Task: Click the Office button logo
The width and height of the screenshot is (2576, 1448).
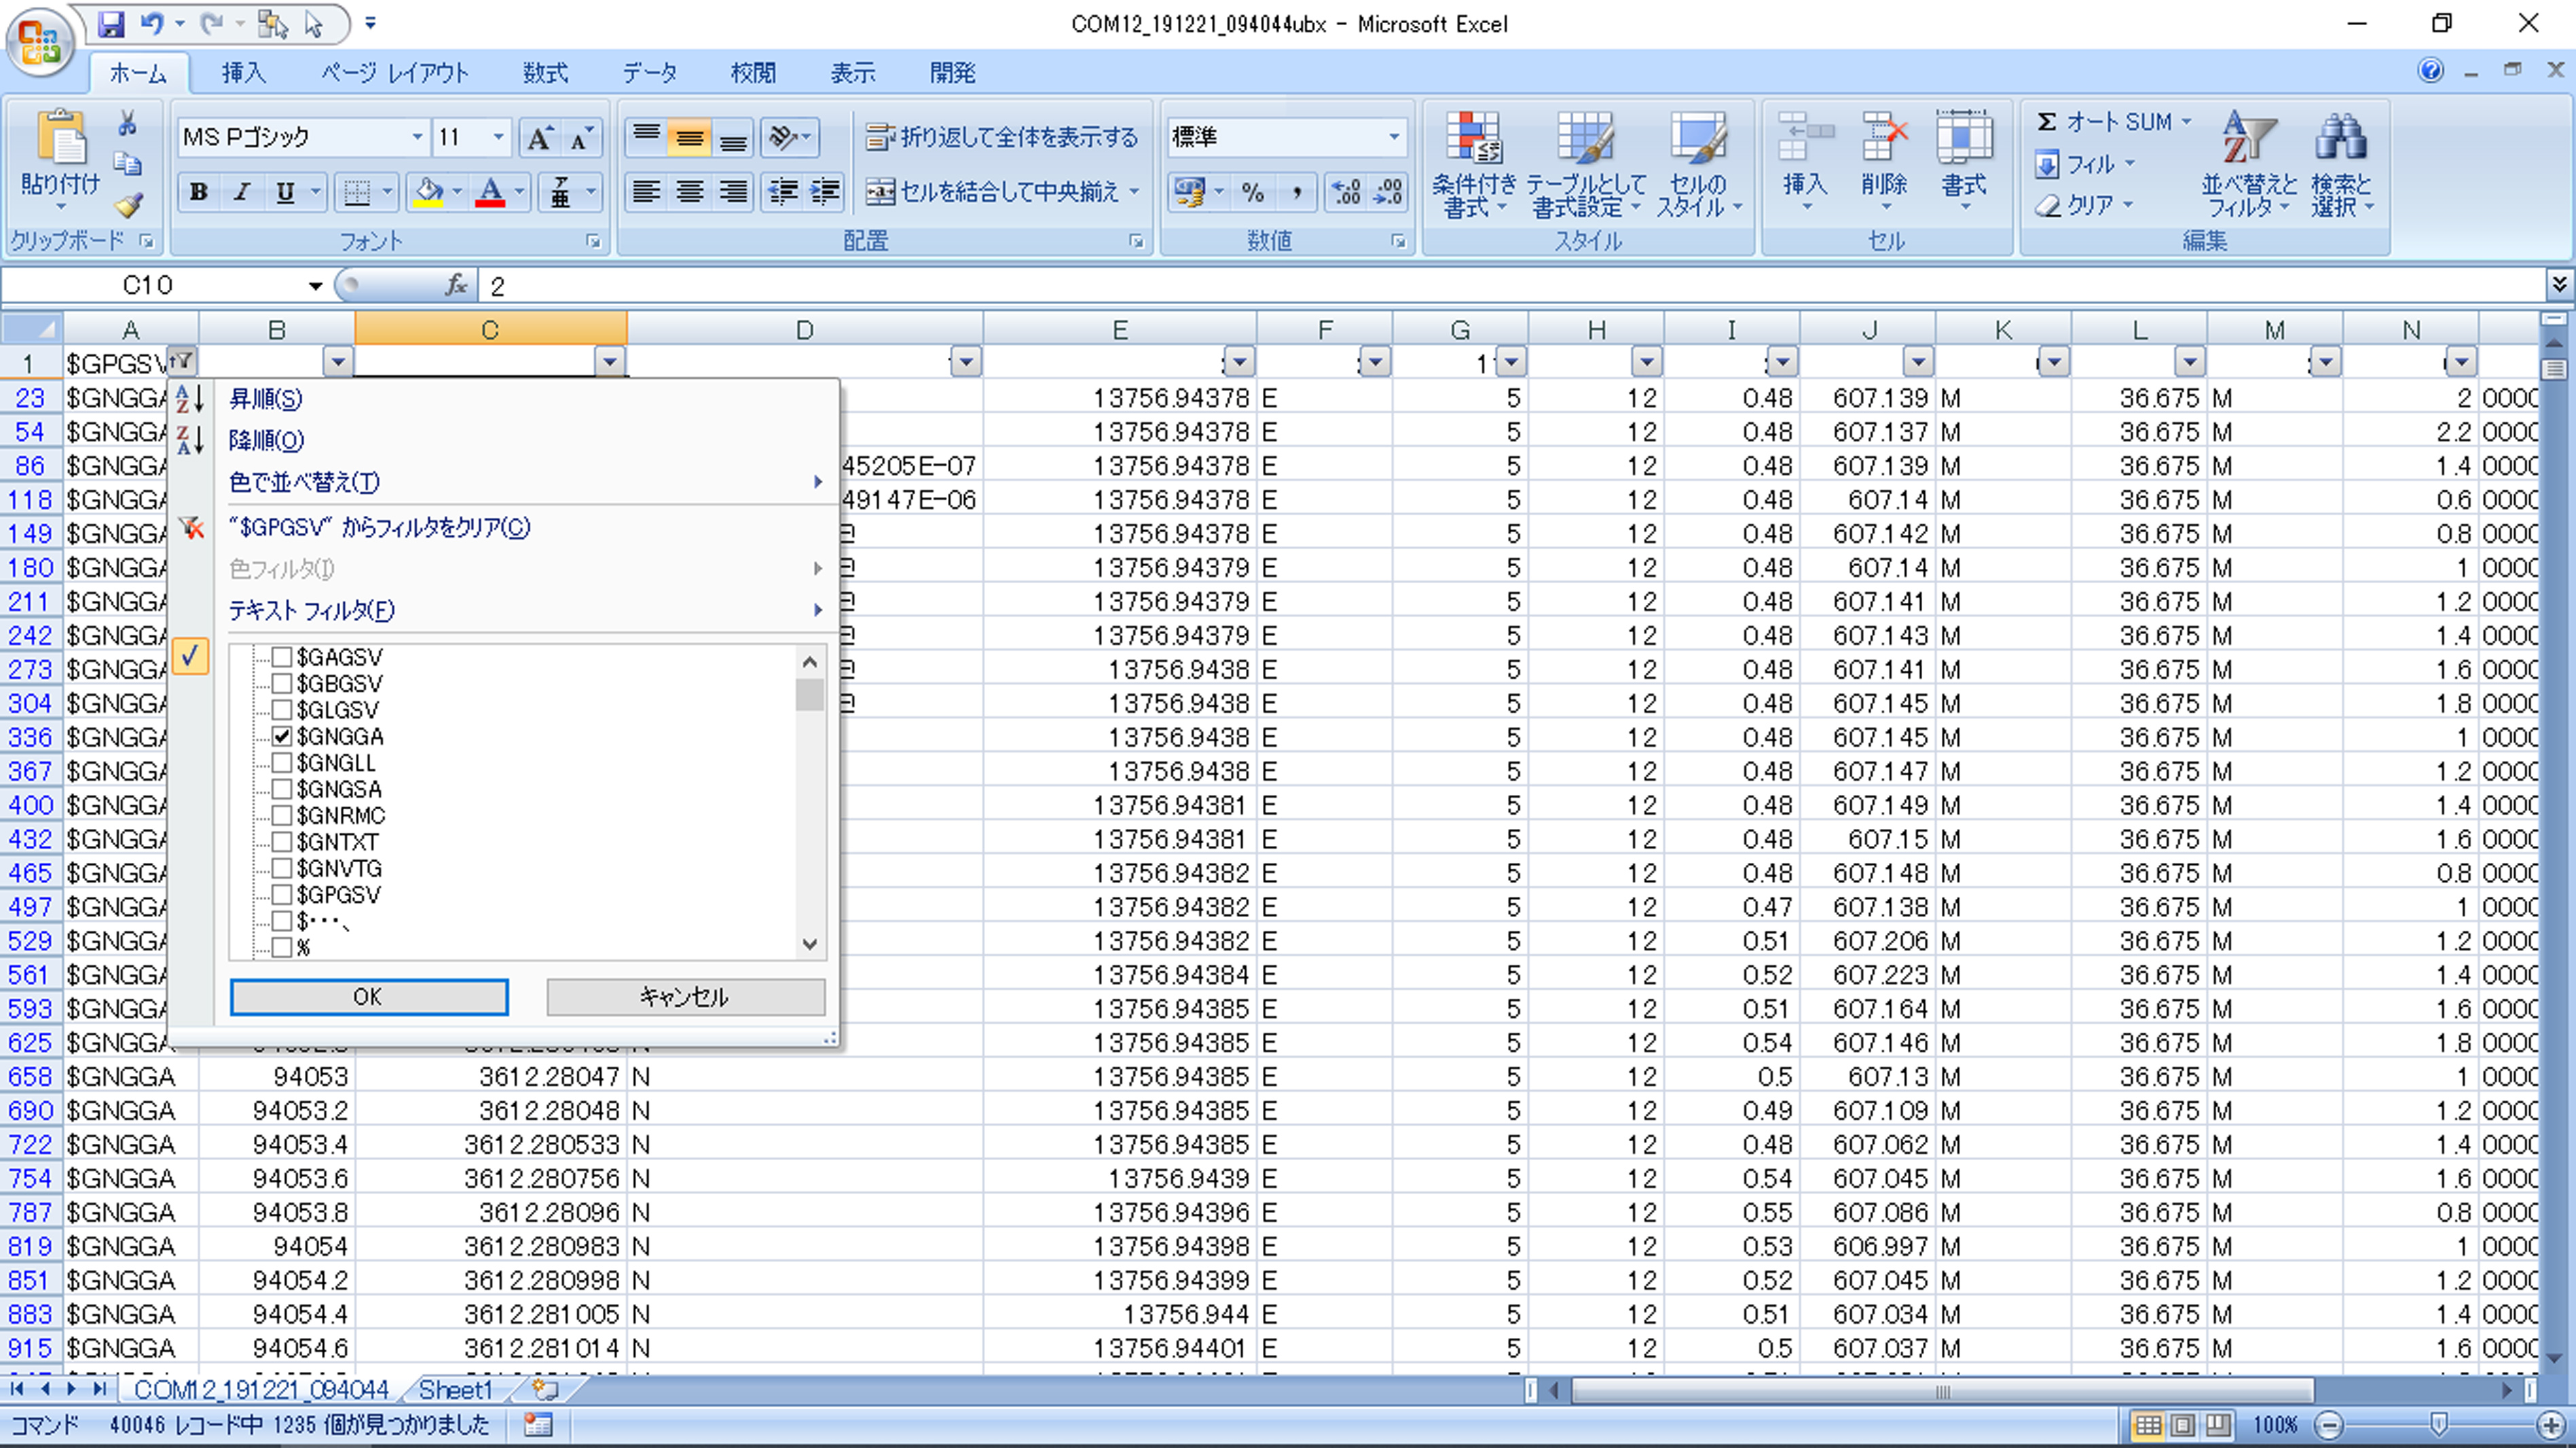Action: click(40, 42)
